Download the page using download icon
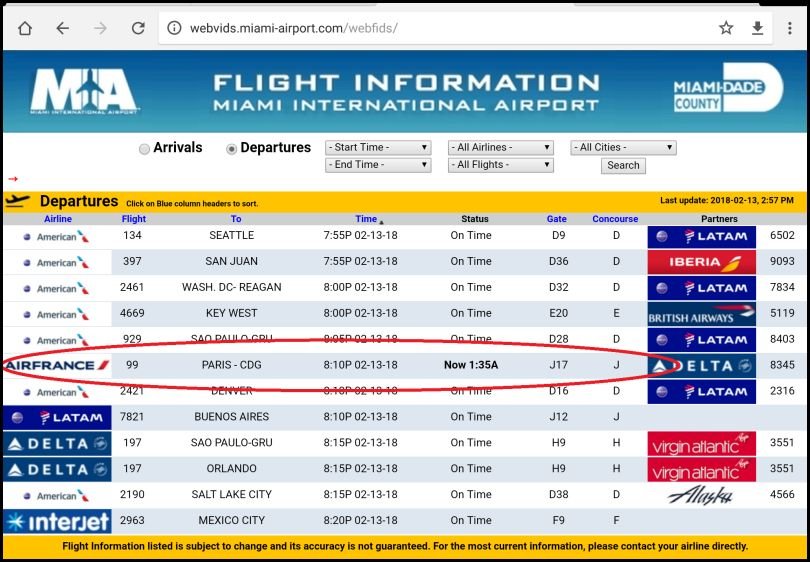The image size is (810, 562). pyautogui.click(x=757, y=28)
